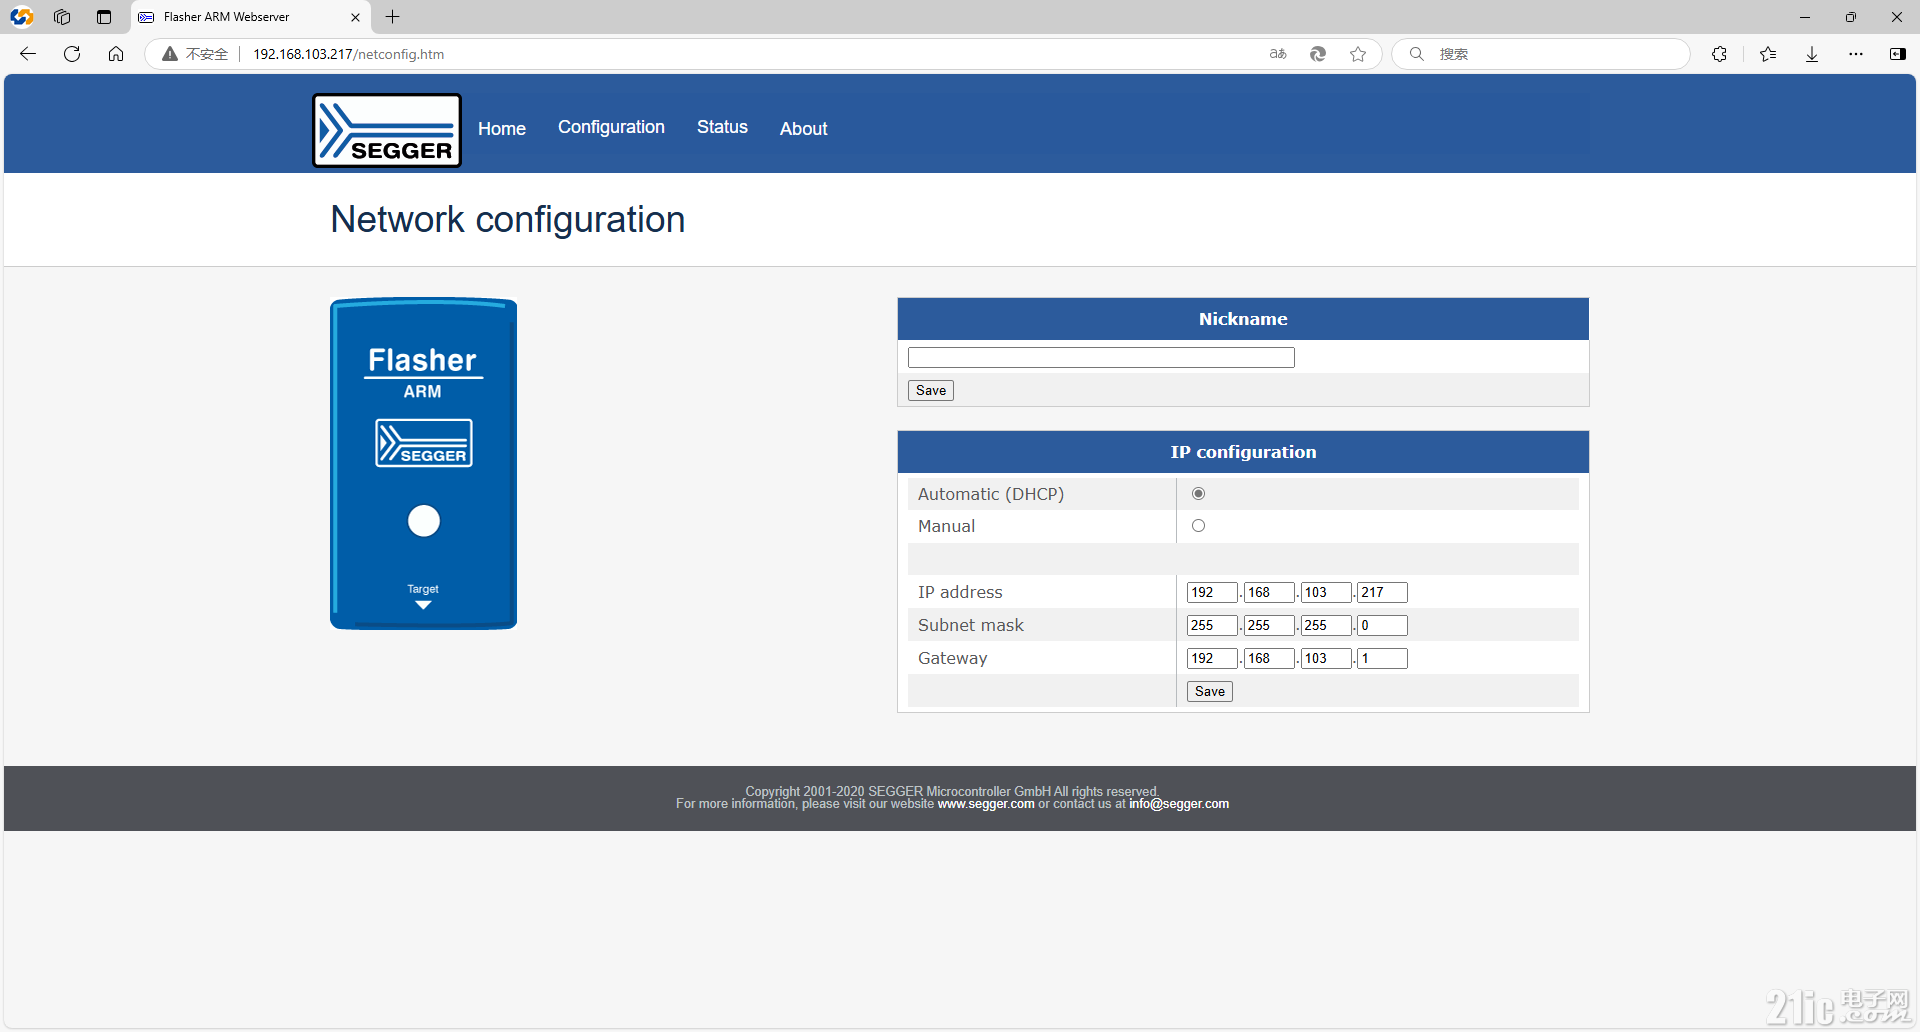Viewport: 1920px width, 1032px height.
Task: Open the downloads icon
Action: pyautogui.click(x=1812, y=54)
